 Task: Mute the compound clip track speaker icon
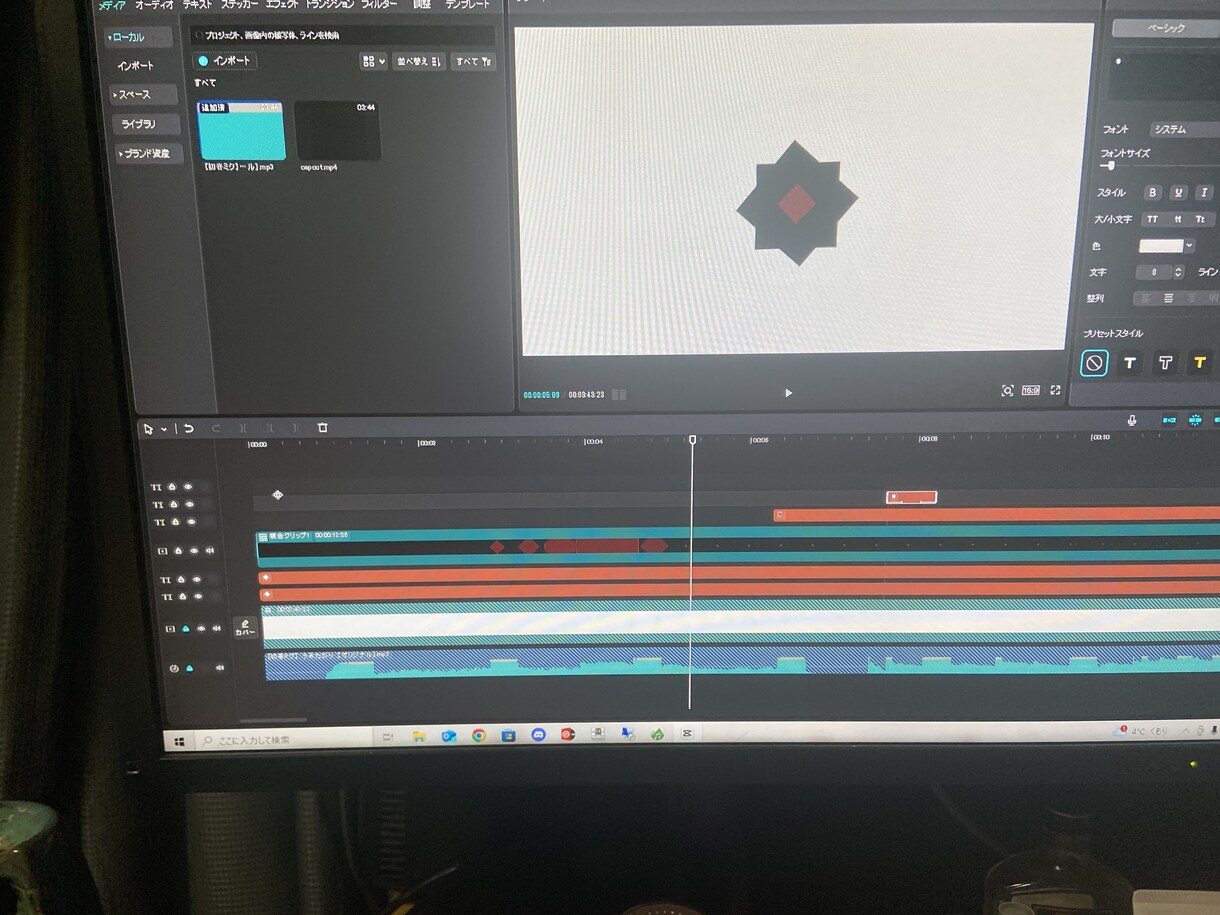tap(210, 550)
